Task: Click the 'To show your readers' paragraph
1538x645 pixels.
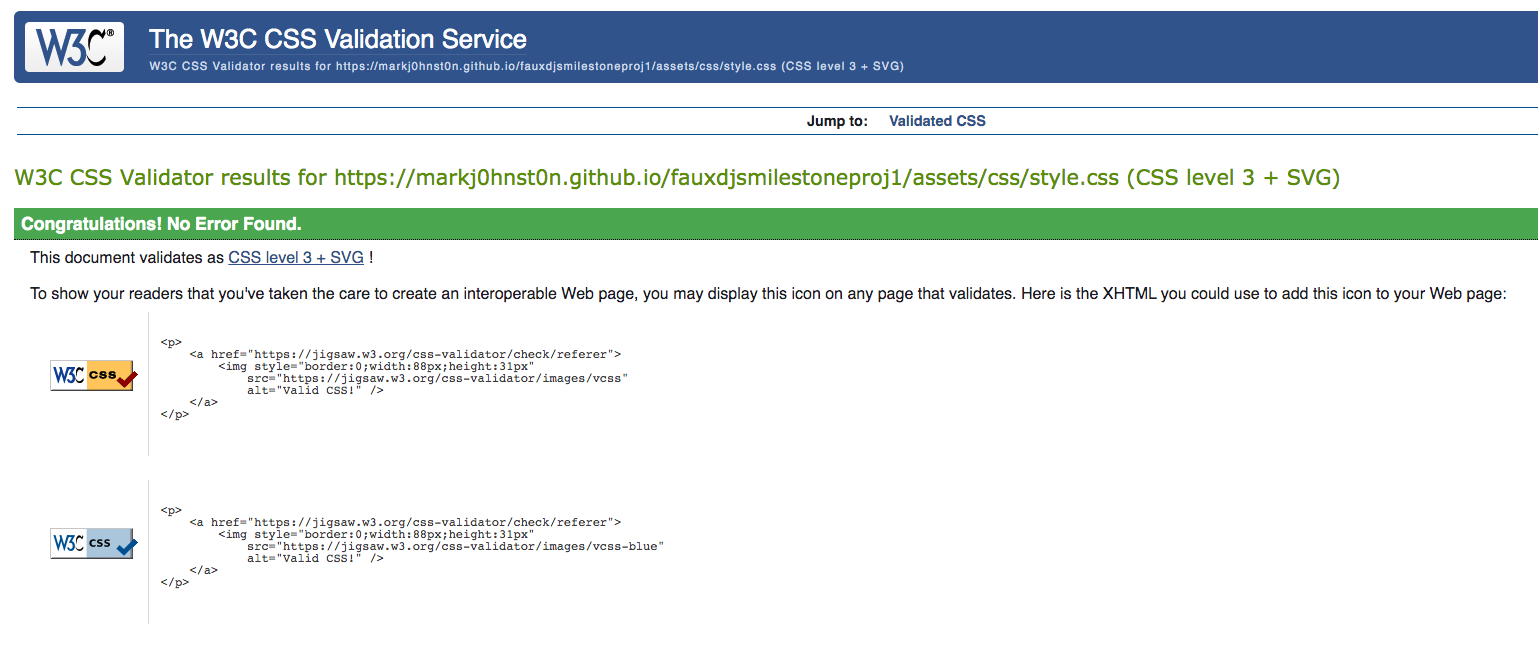Action: tap(768, 294)
